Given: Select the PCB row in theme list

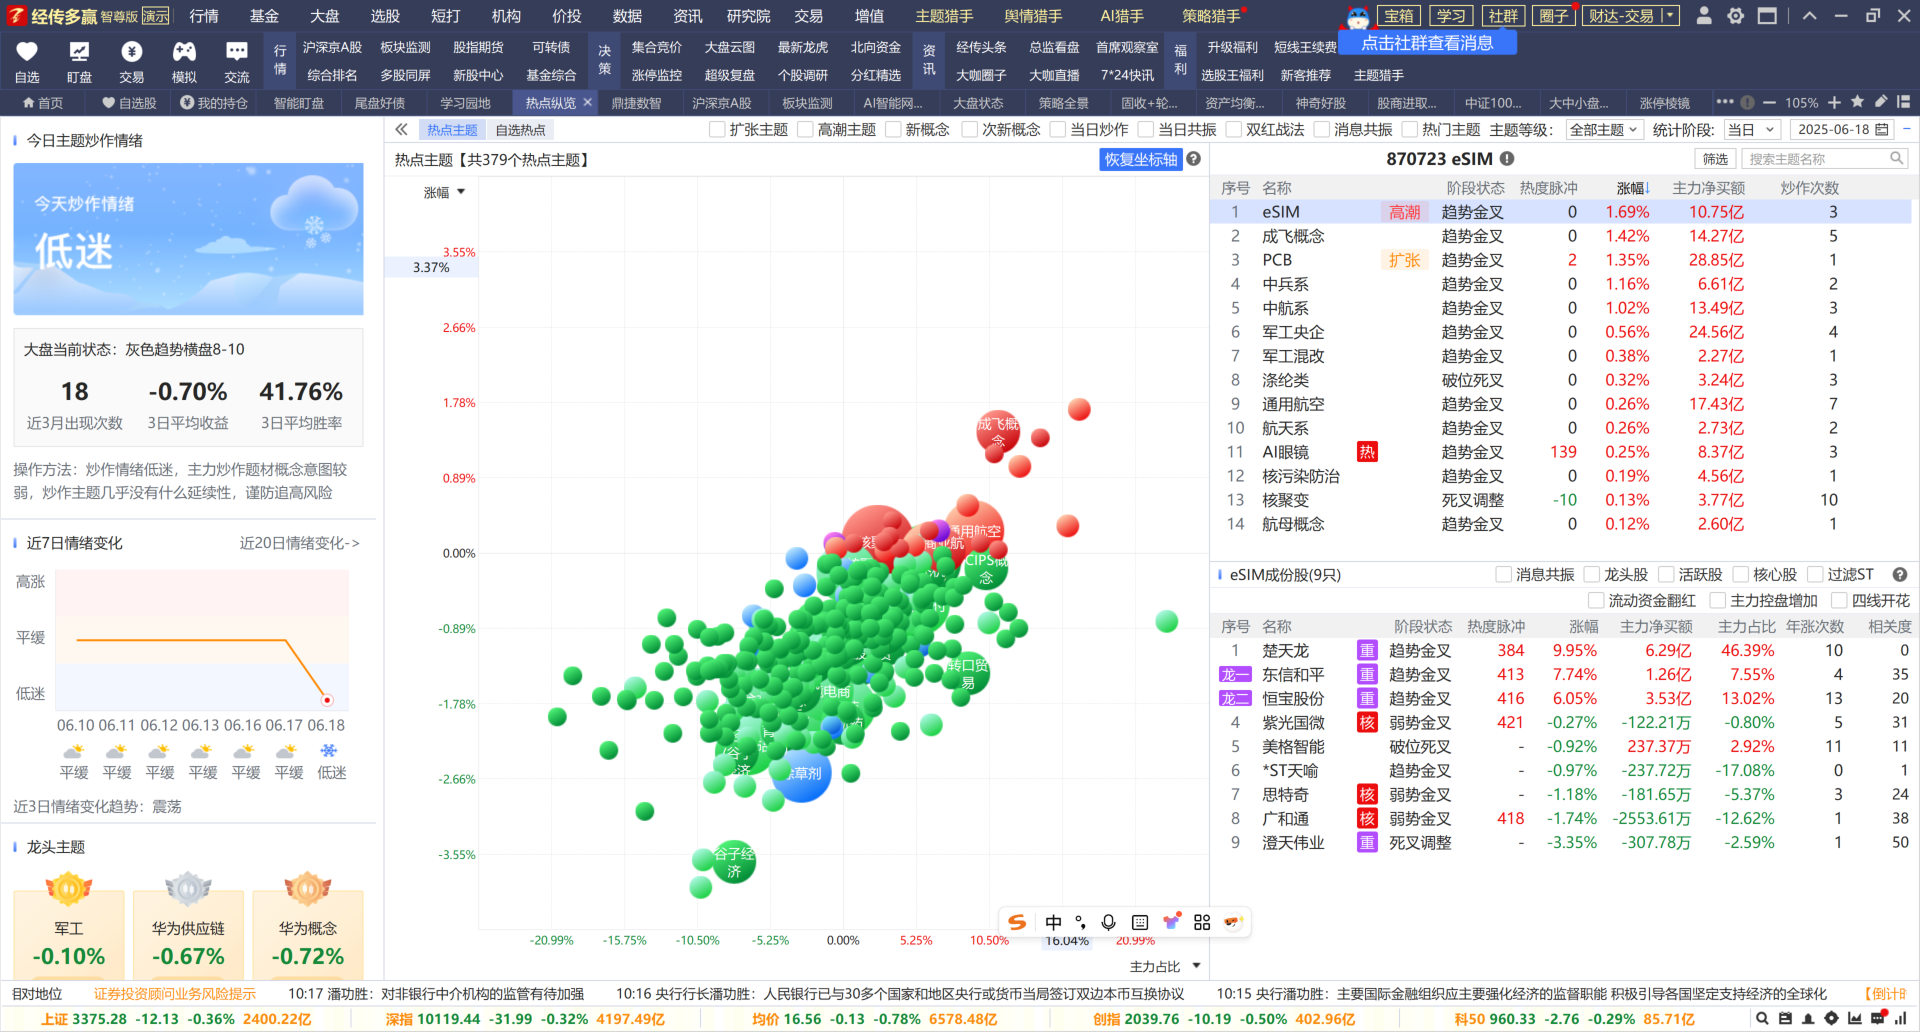Looking at the screenshot, I should (x=1560, y=260).
